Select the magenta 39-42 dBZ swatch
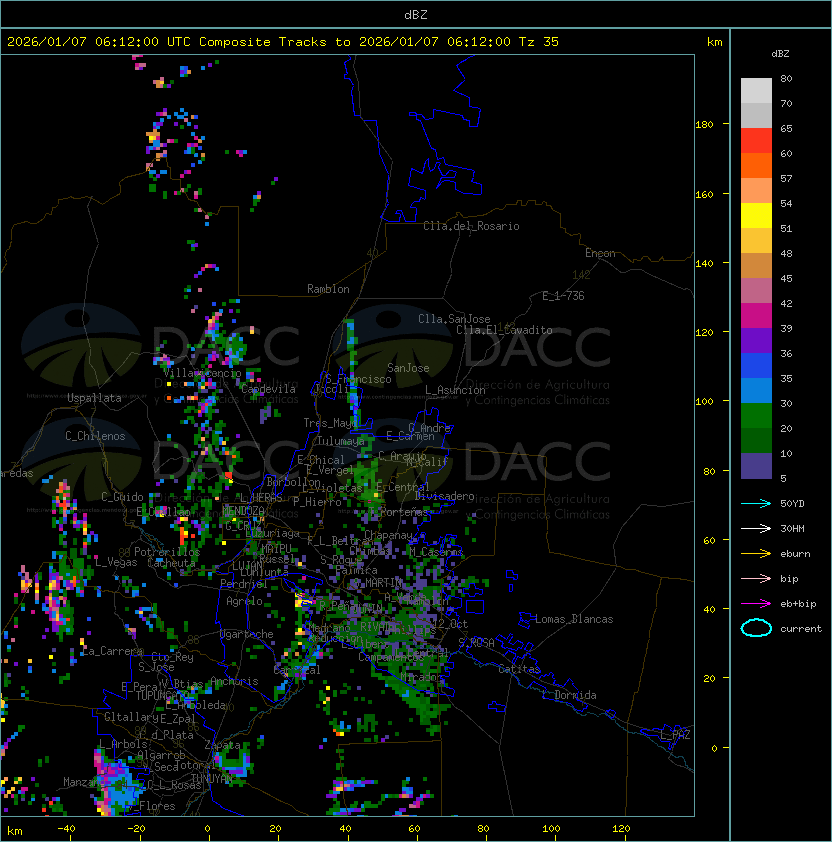Image resolution: width=832 pixels, height=842 pixels. click(x=756, y=315)
